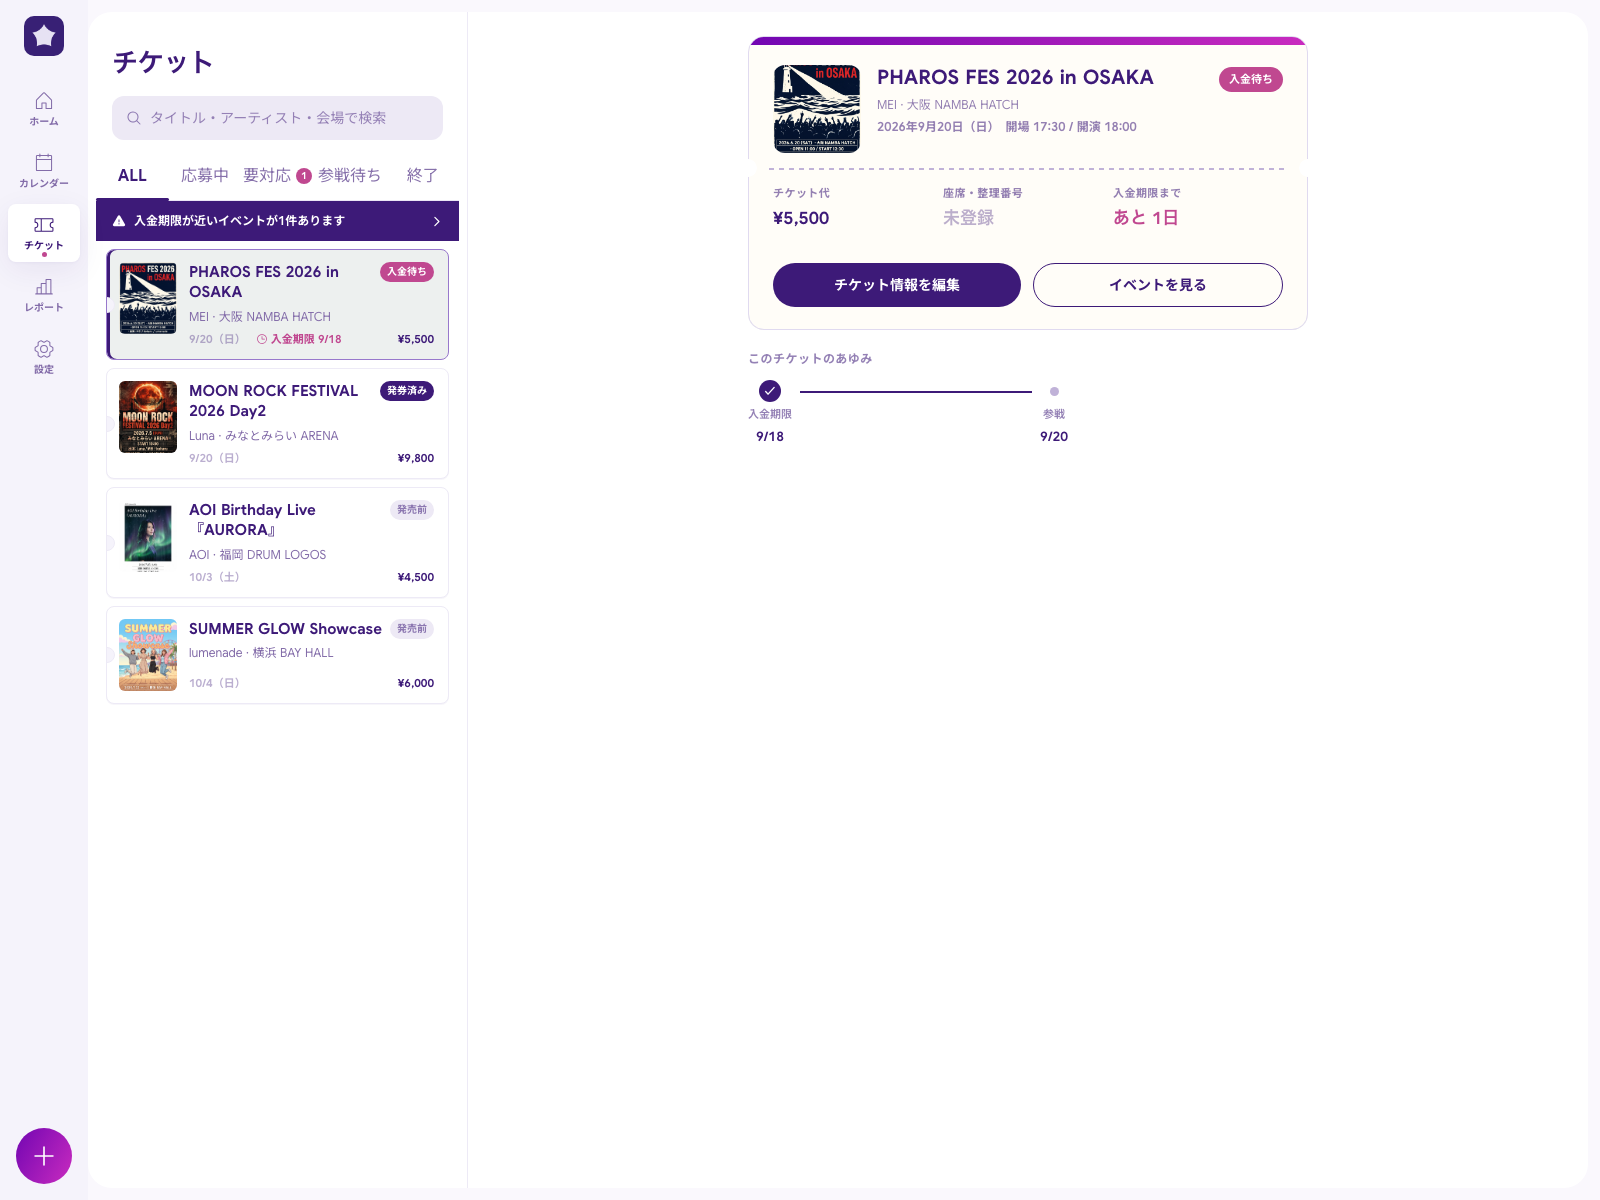Click the イベントを見る button

point(1158,285)
